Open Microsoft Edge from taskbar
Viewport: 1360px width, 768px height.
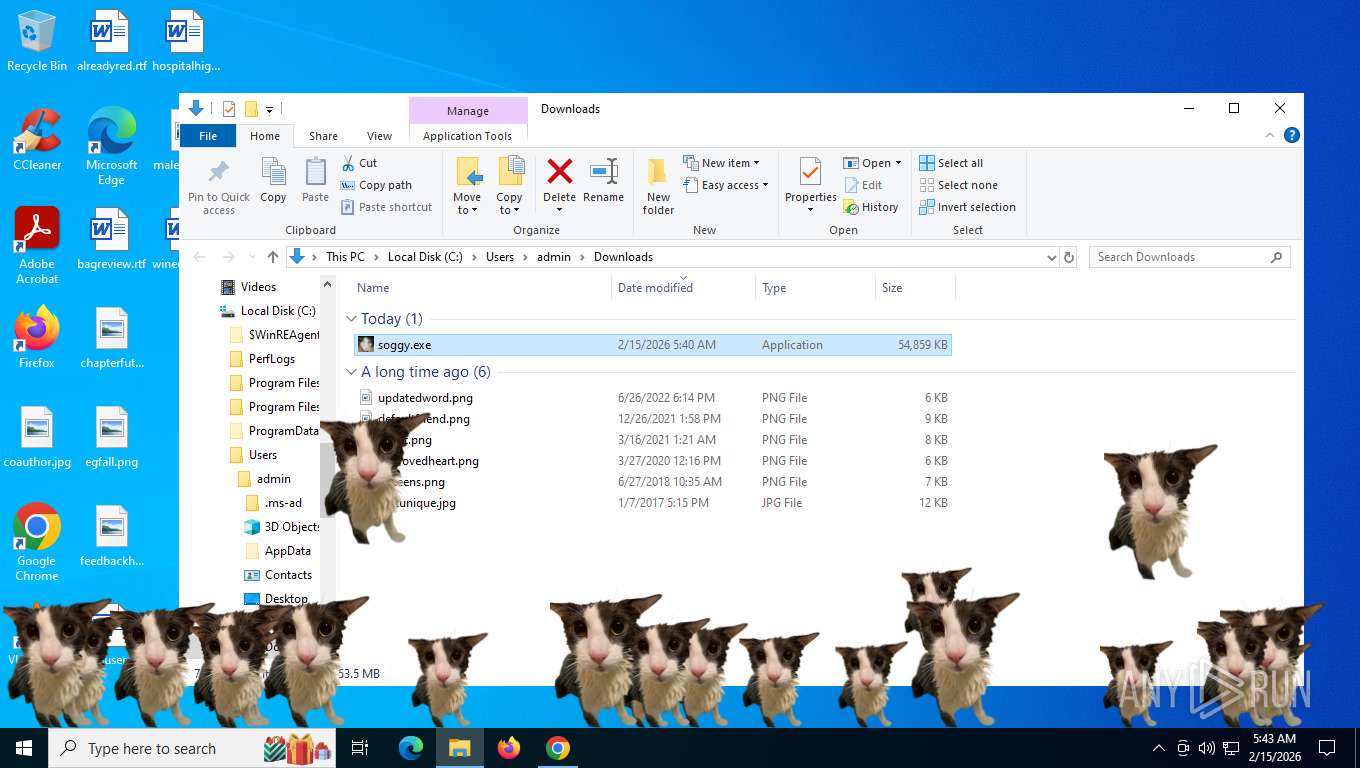point(410,748)
